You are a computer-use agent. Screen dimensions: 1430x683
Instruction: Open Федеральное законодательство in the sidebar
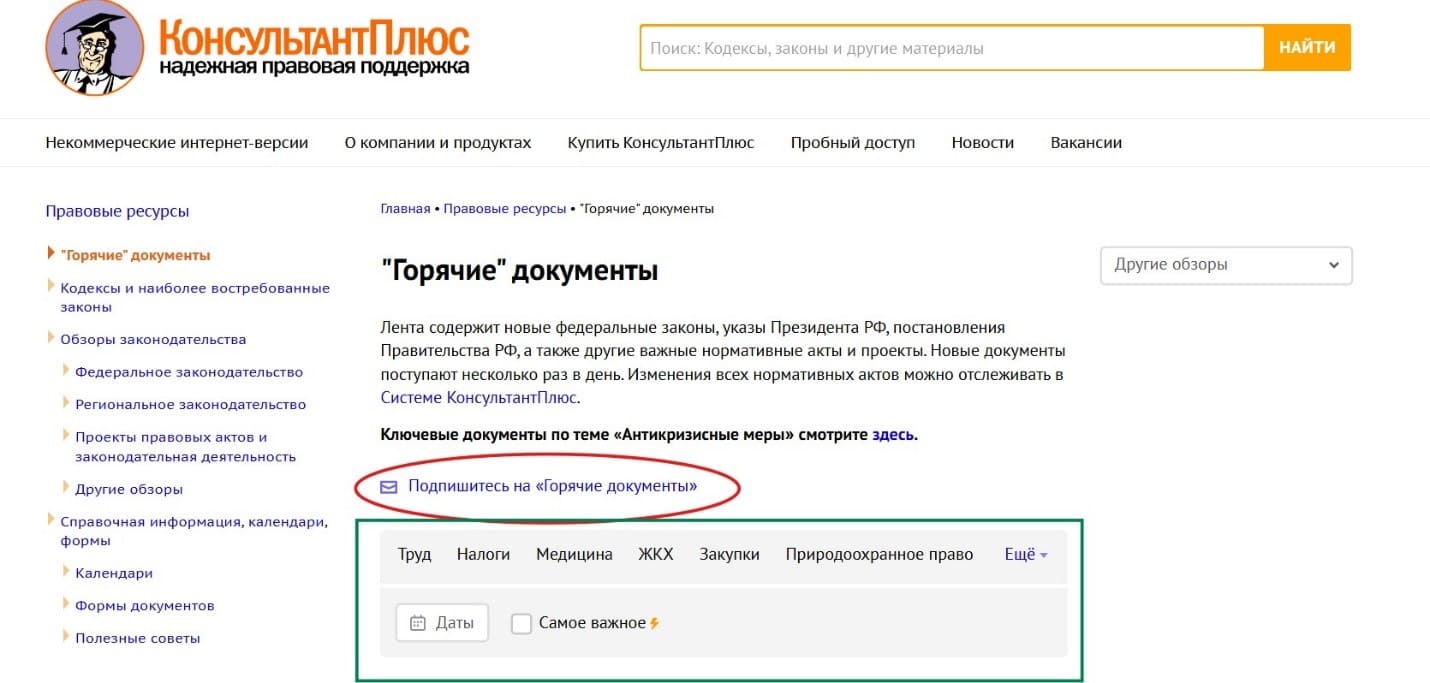[x=189, y=372]
